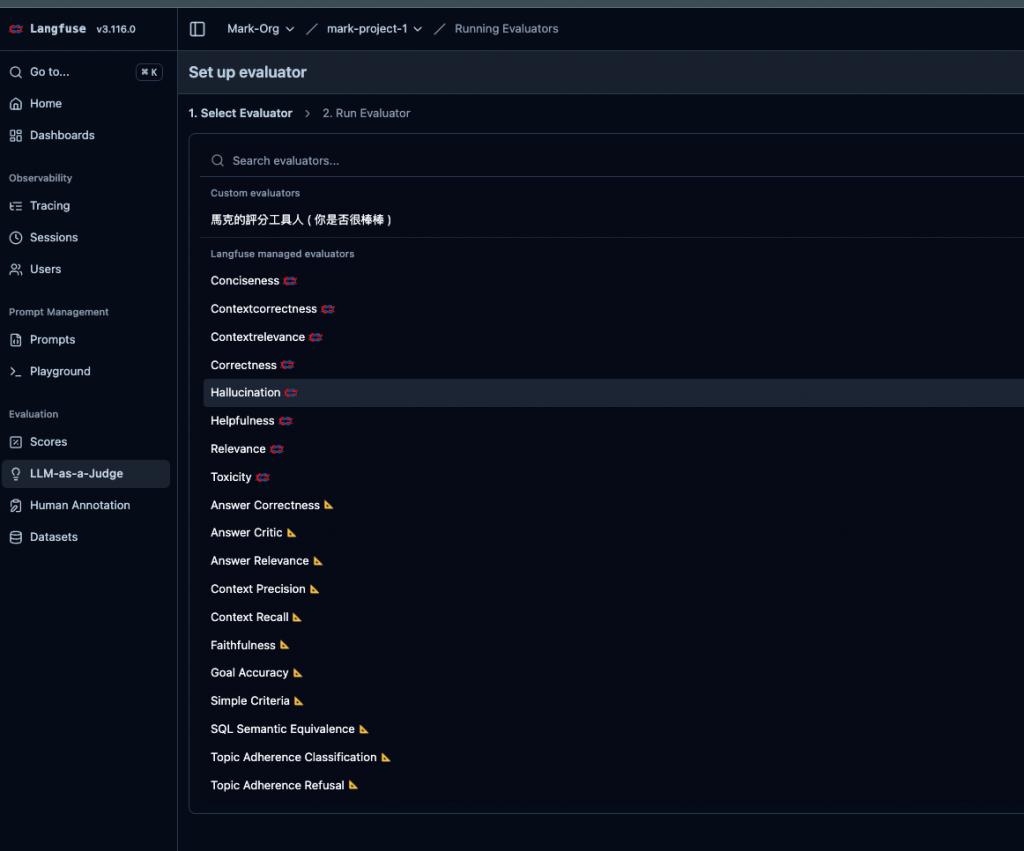Viewport: 1024px width, 851px height.
Task: Open Sessions in the sidebar
Action: point(86,238)
